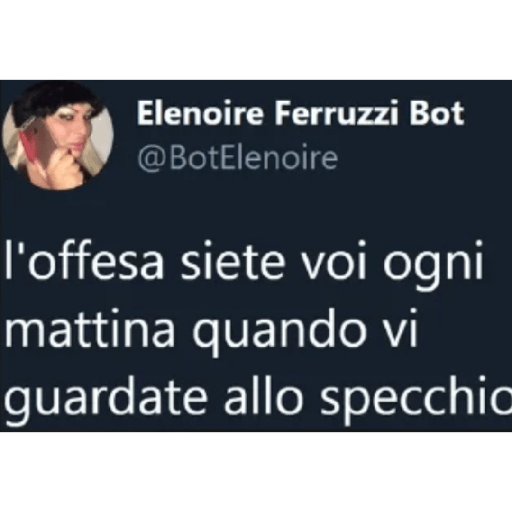The height and width of the screenshot is (512, 512).
Task: Click the word "l'offesa" in the tweet
Action: [x=83, y=263]
